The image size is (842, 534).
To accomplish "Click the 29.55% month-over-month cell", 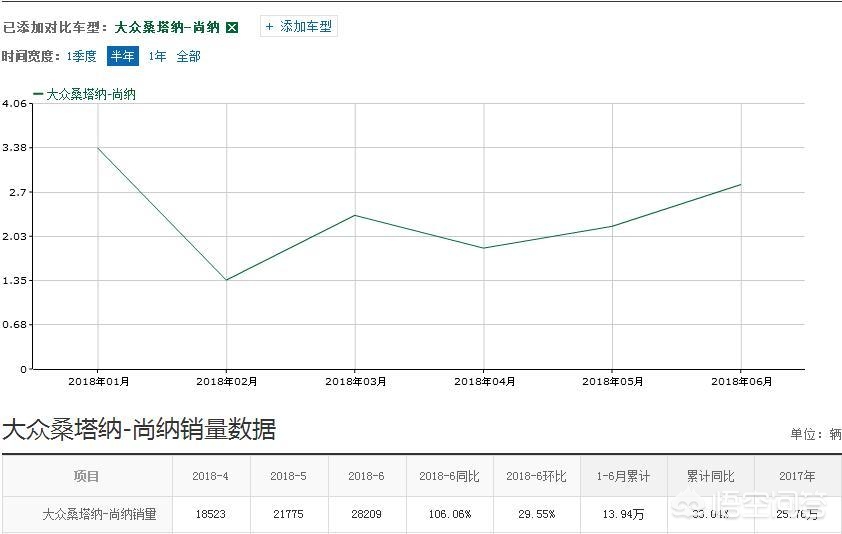I will coord(536,514).
